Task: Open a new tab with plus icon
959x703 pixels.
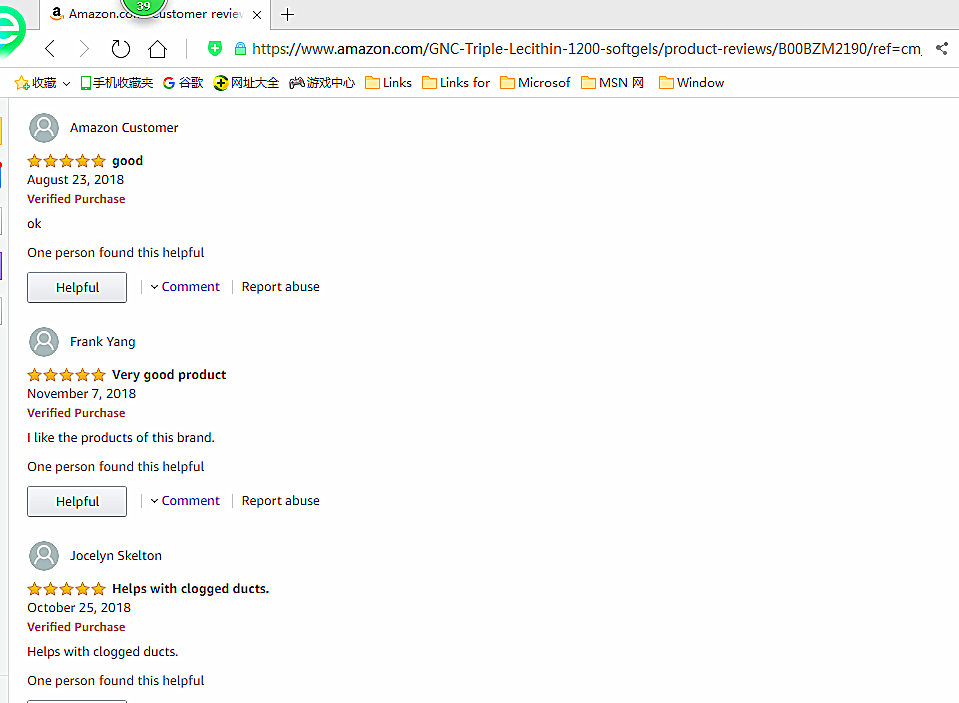Action: click(x=288, y=14)
